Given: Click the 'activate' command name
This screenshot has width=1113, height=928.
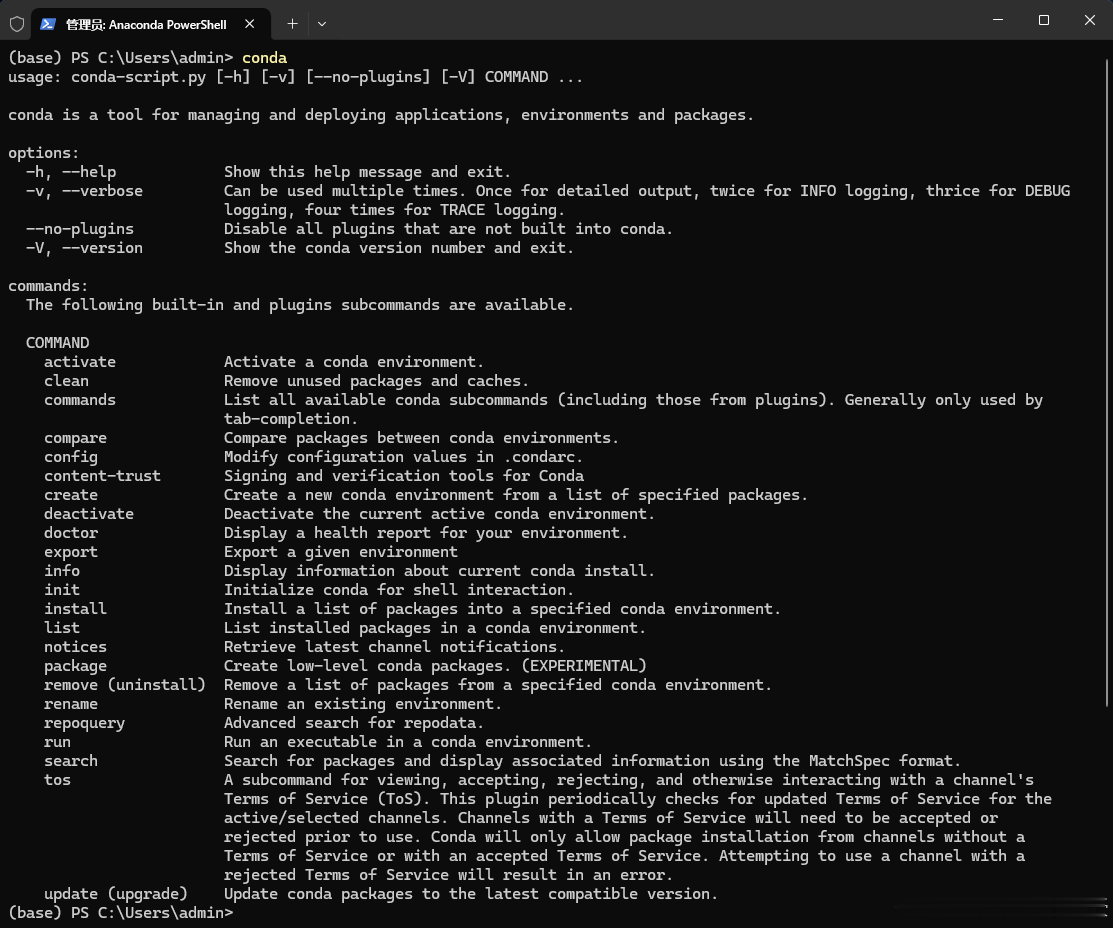Looking at the screenshot, I should click(80, 361).
